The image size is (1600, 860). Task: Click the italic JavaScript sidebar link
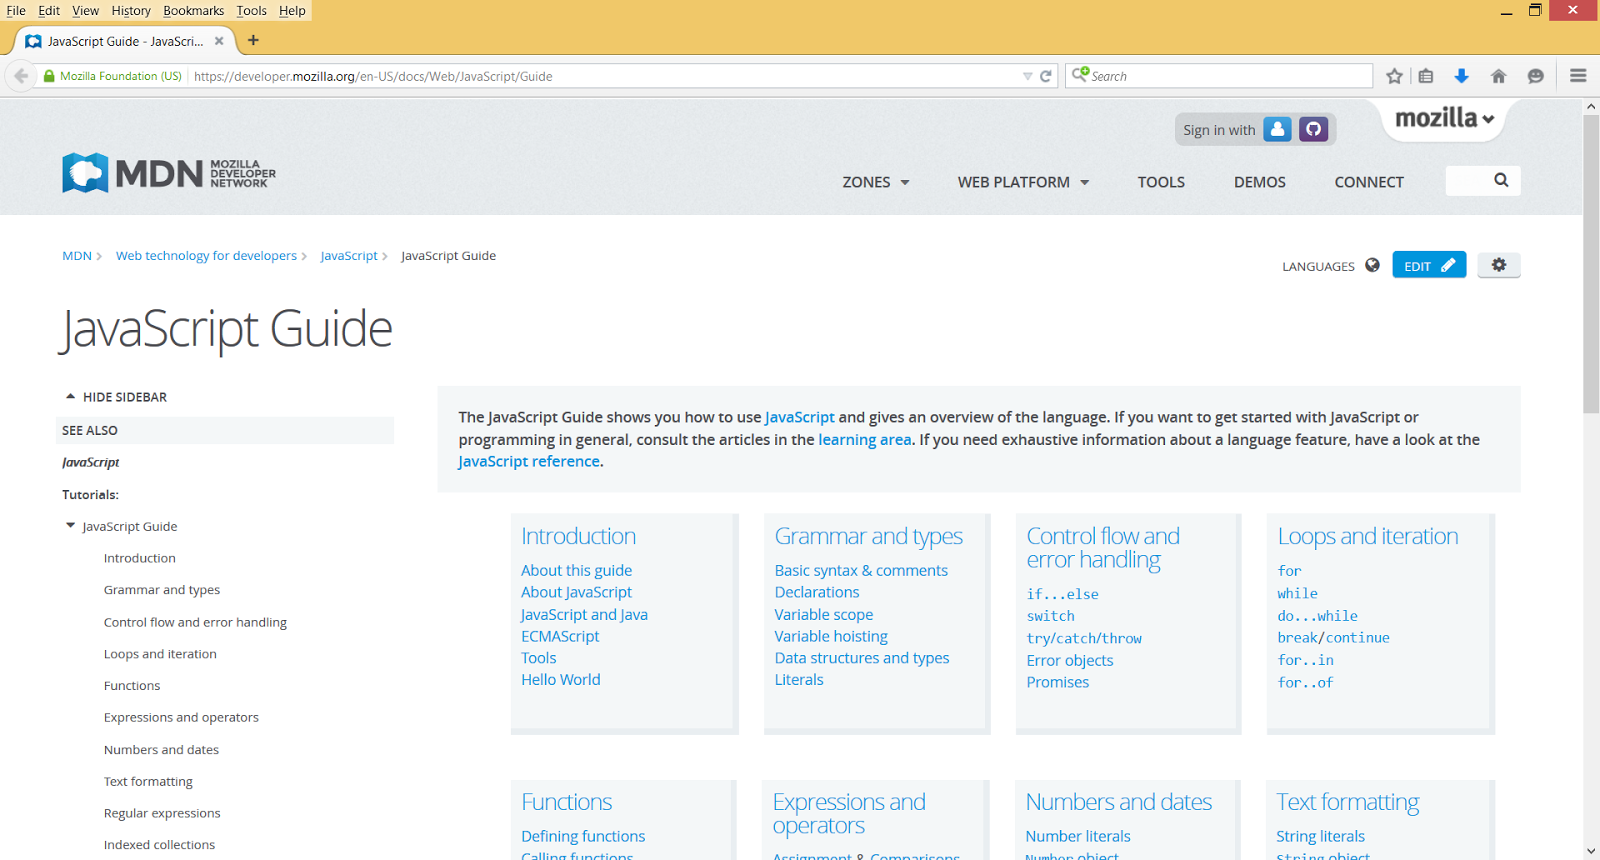point(90,462)
